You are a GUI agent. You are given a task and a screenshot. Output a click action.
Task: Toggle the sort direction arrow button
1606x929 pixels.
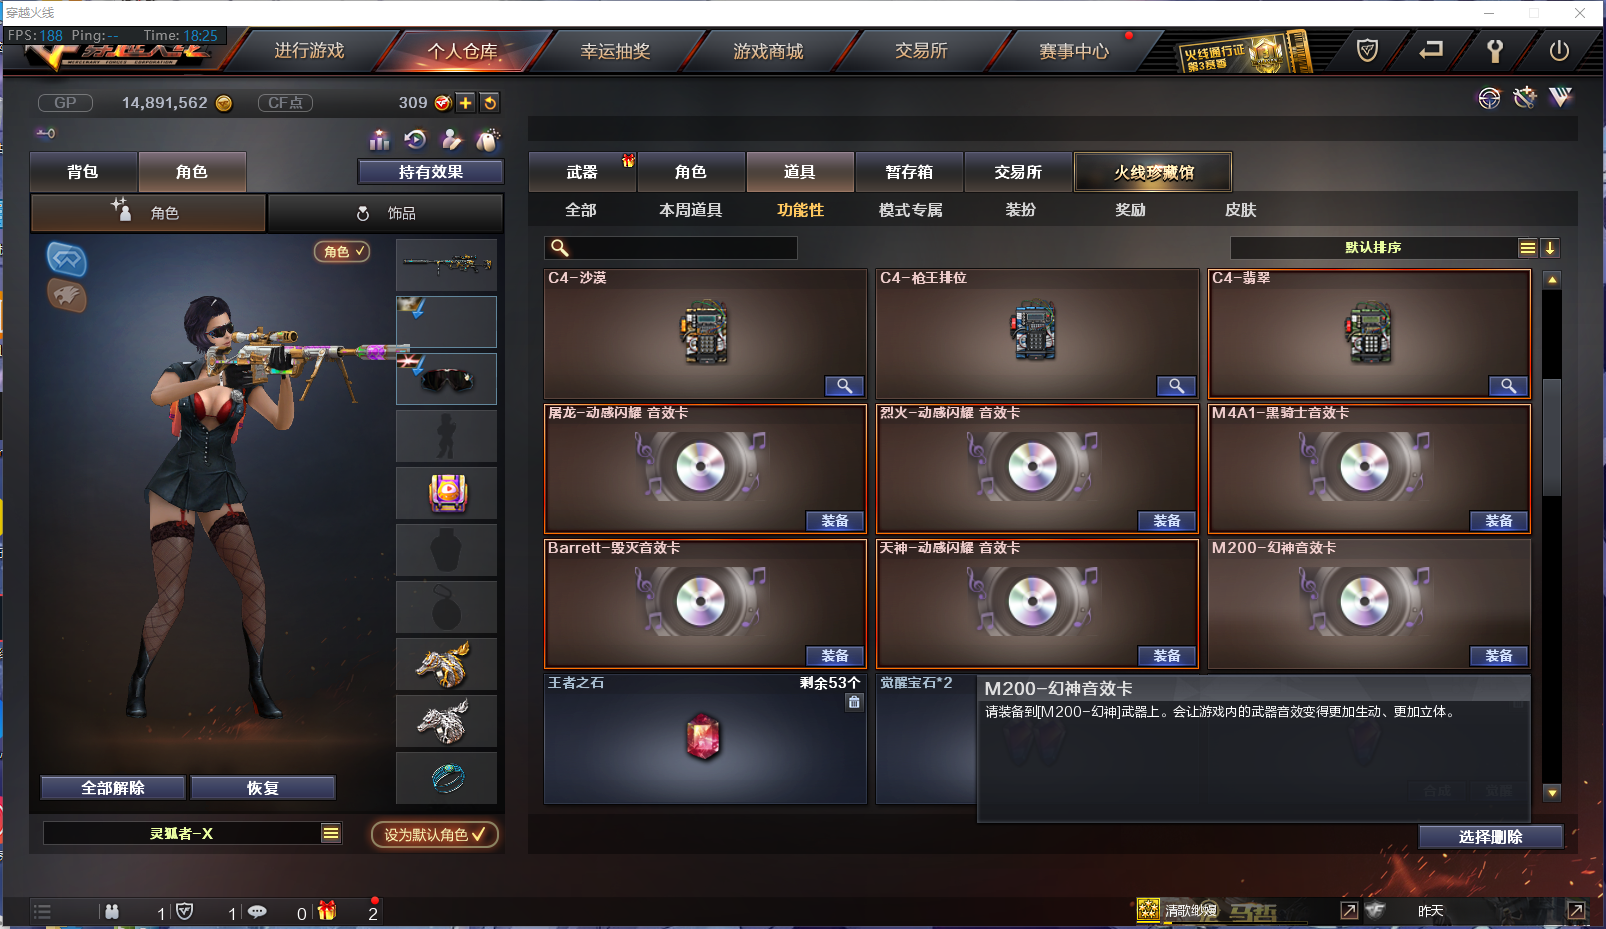click(1549, 248)
